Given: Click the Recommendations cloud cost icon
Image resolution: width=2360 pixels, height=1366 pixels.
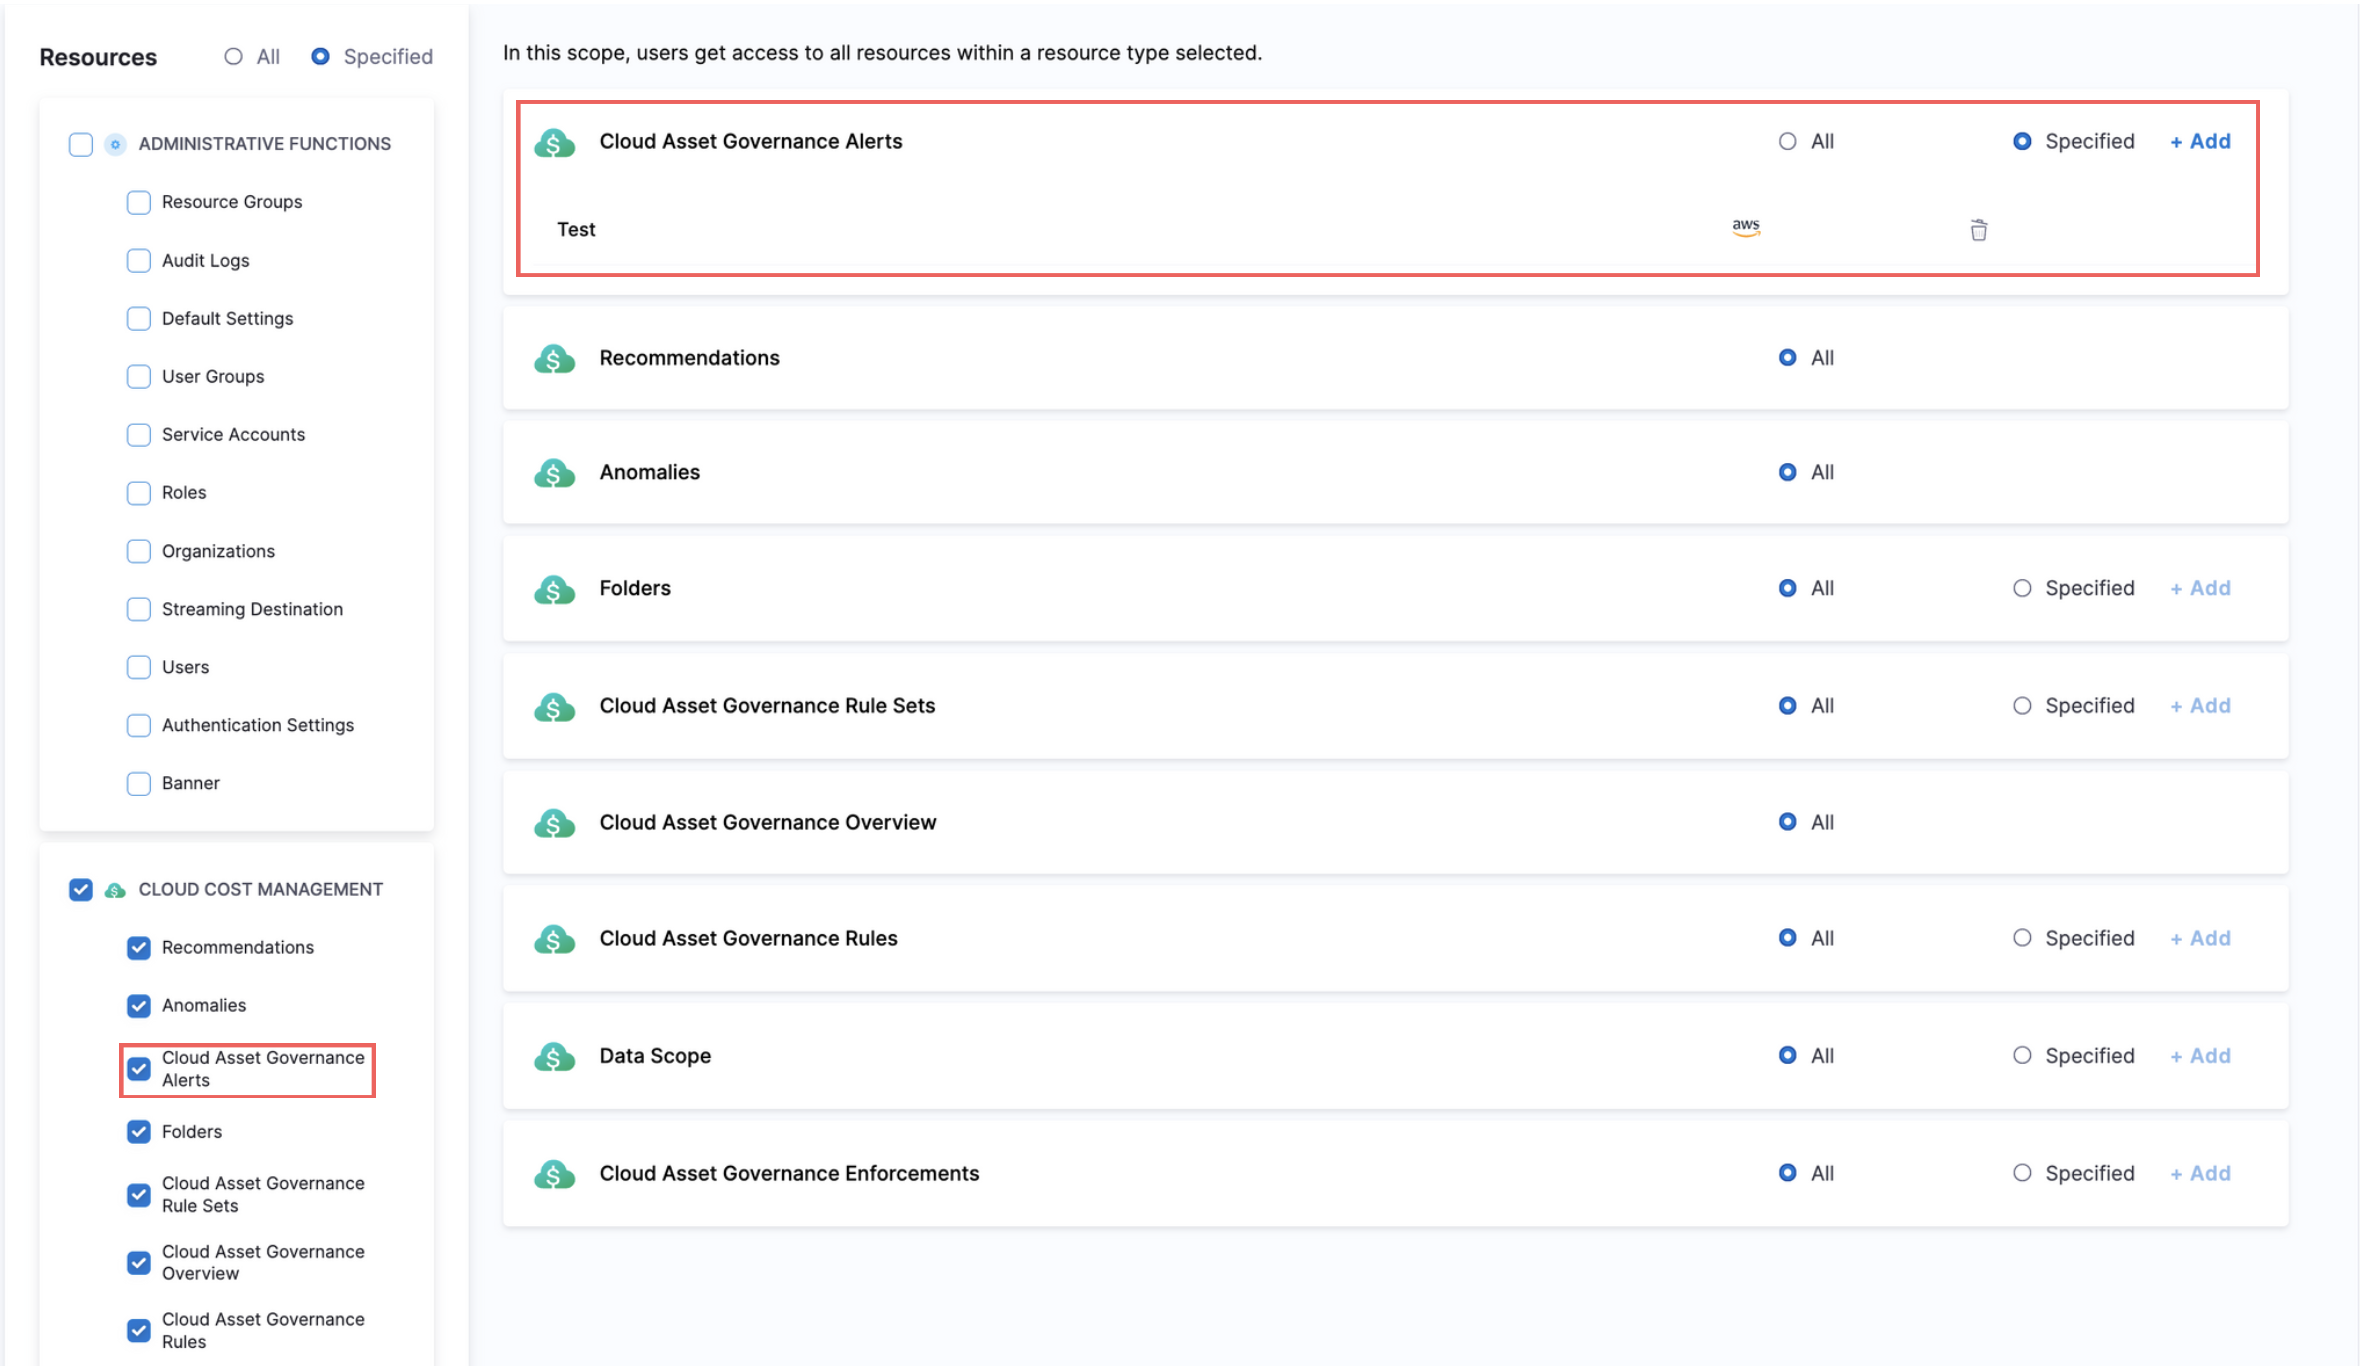Looking at the screenshot, I should pyautogui.click(x=554, y=359).
